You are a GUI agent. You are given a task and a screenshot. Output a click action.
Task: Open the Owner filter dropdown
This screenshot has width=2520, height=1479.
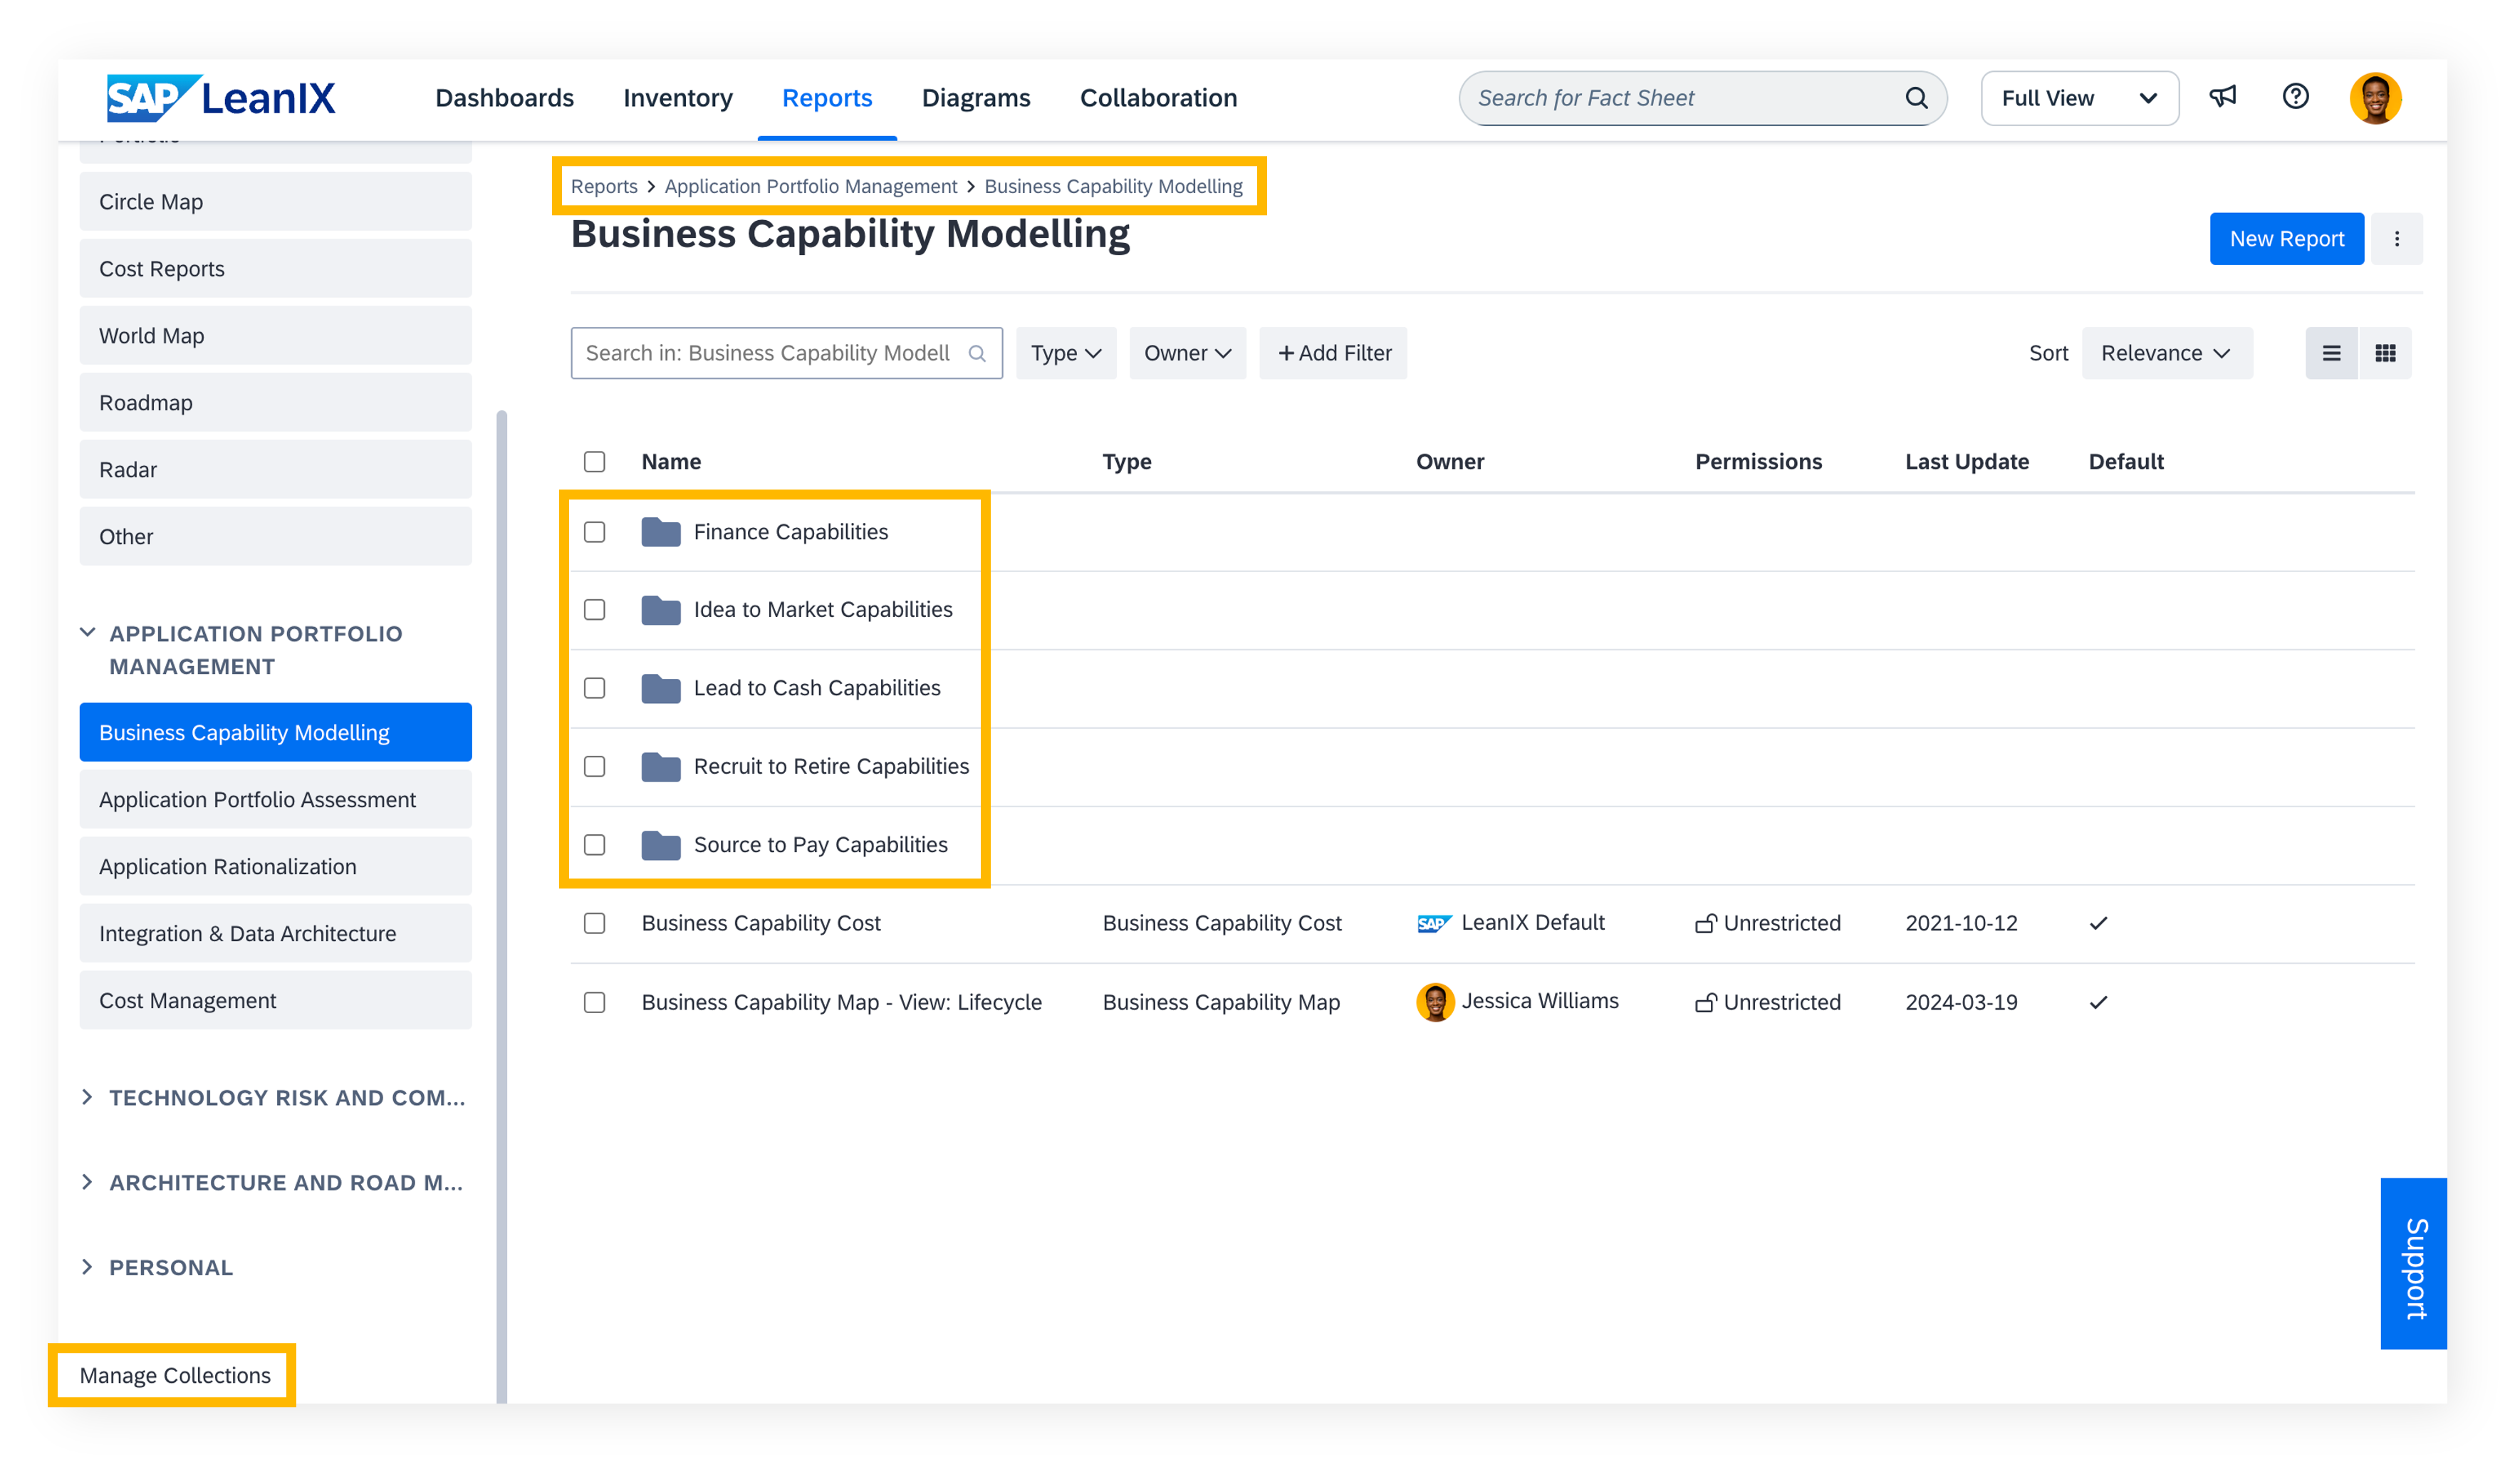click(1187, 353)
